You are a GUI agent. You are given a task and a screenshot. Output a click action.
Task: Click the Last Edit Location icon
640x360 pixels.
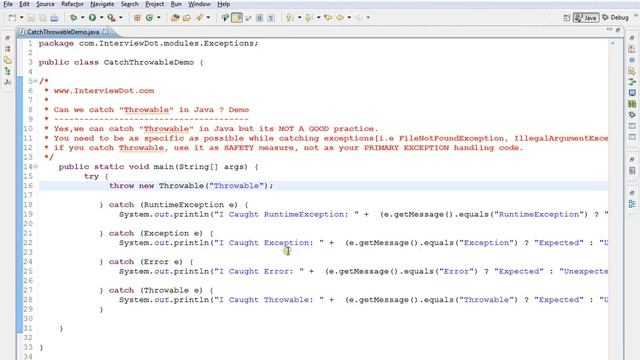(x=328, y=18)
